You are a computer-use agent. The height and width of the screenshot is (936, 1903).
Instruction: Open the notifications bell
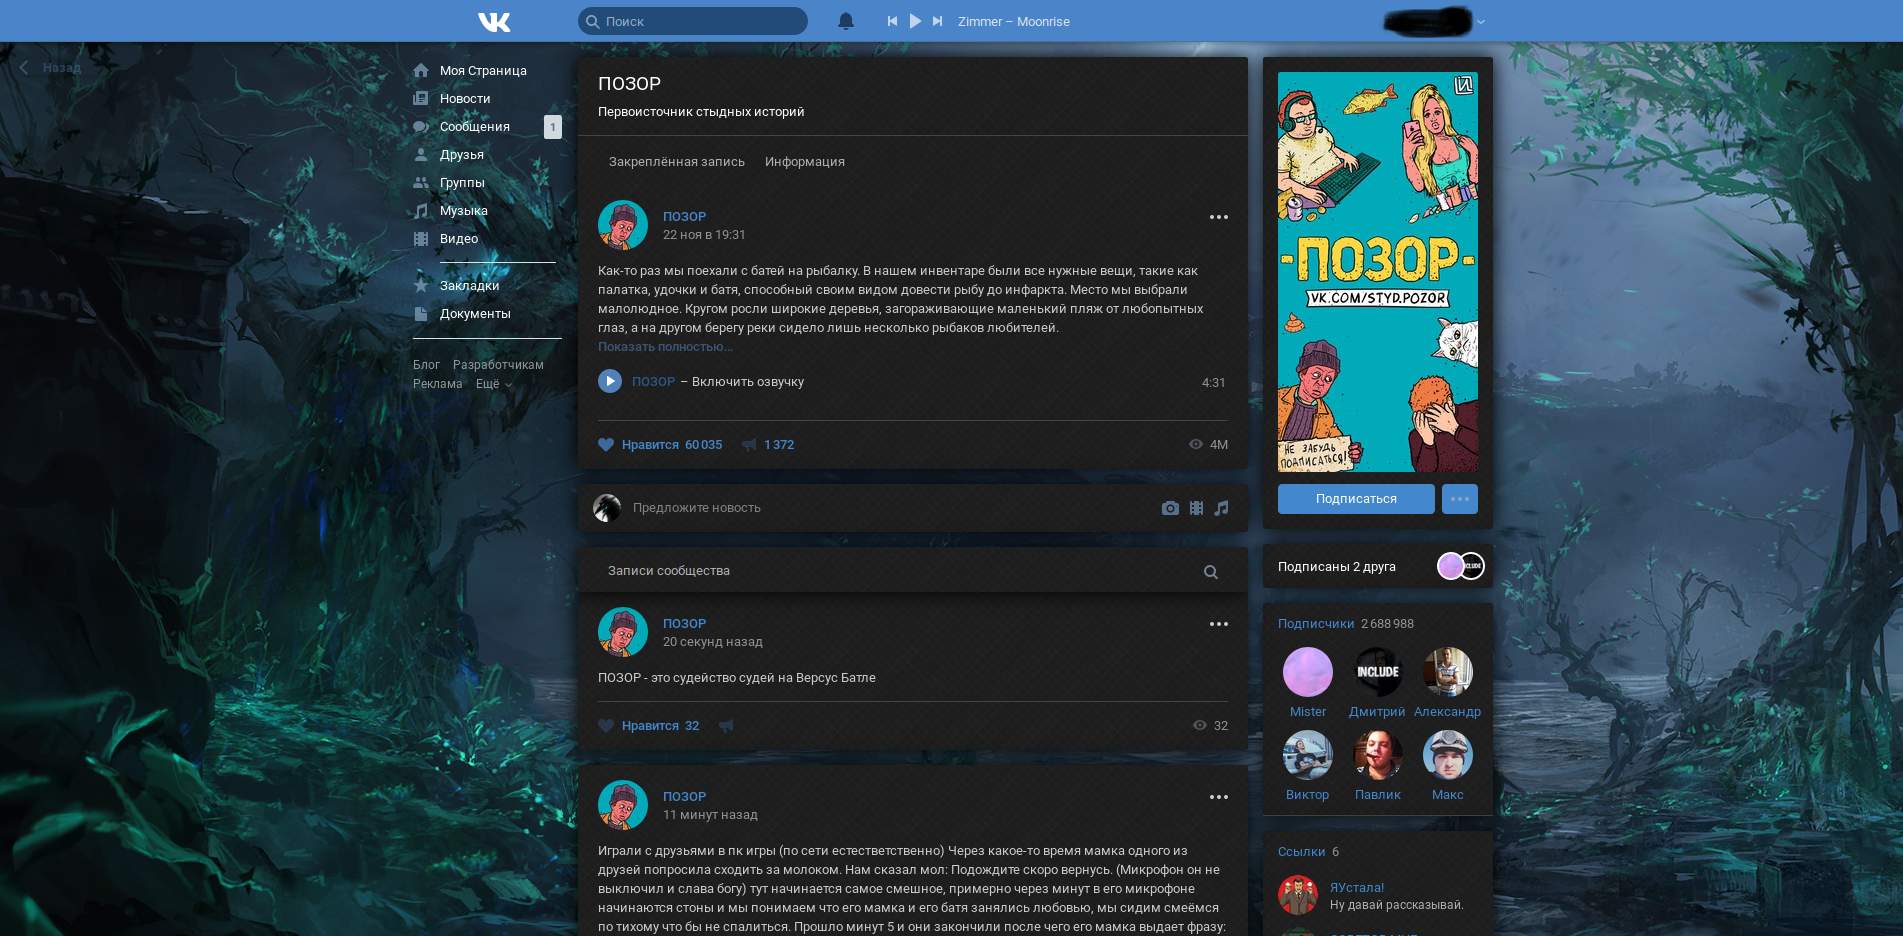[x=846, y=21]
